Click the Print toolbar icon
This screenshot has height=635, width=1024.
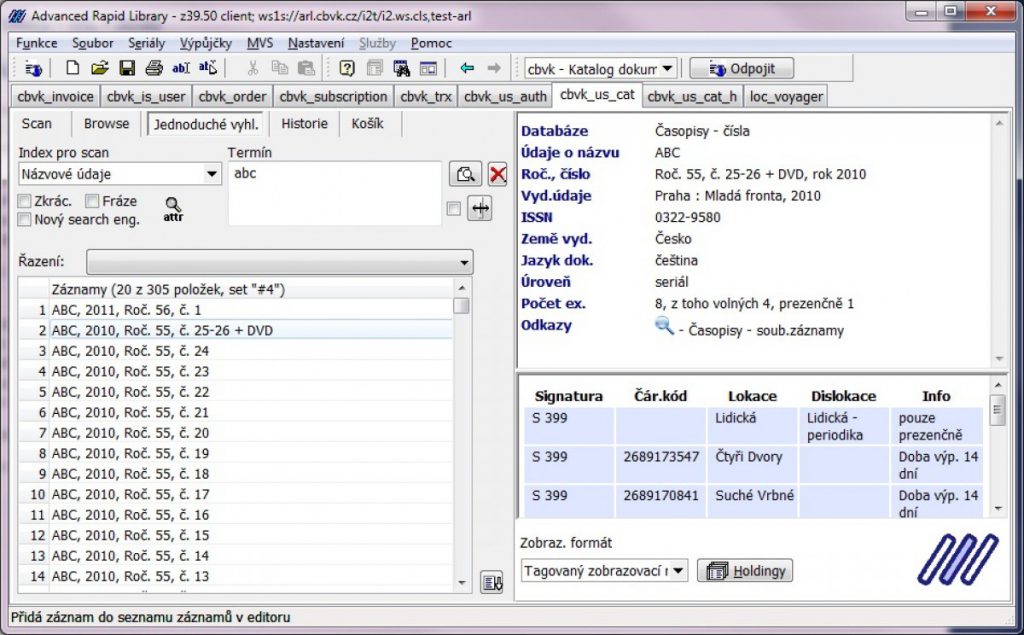[154, 68]
